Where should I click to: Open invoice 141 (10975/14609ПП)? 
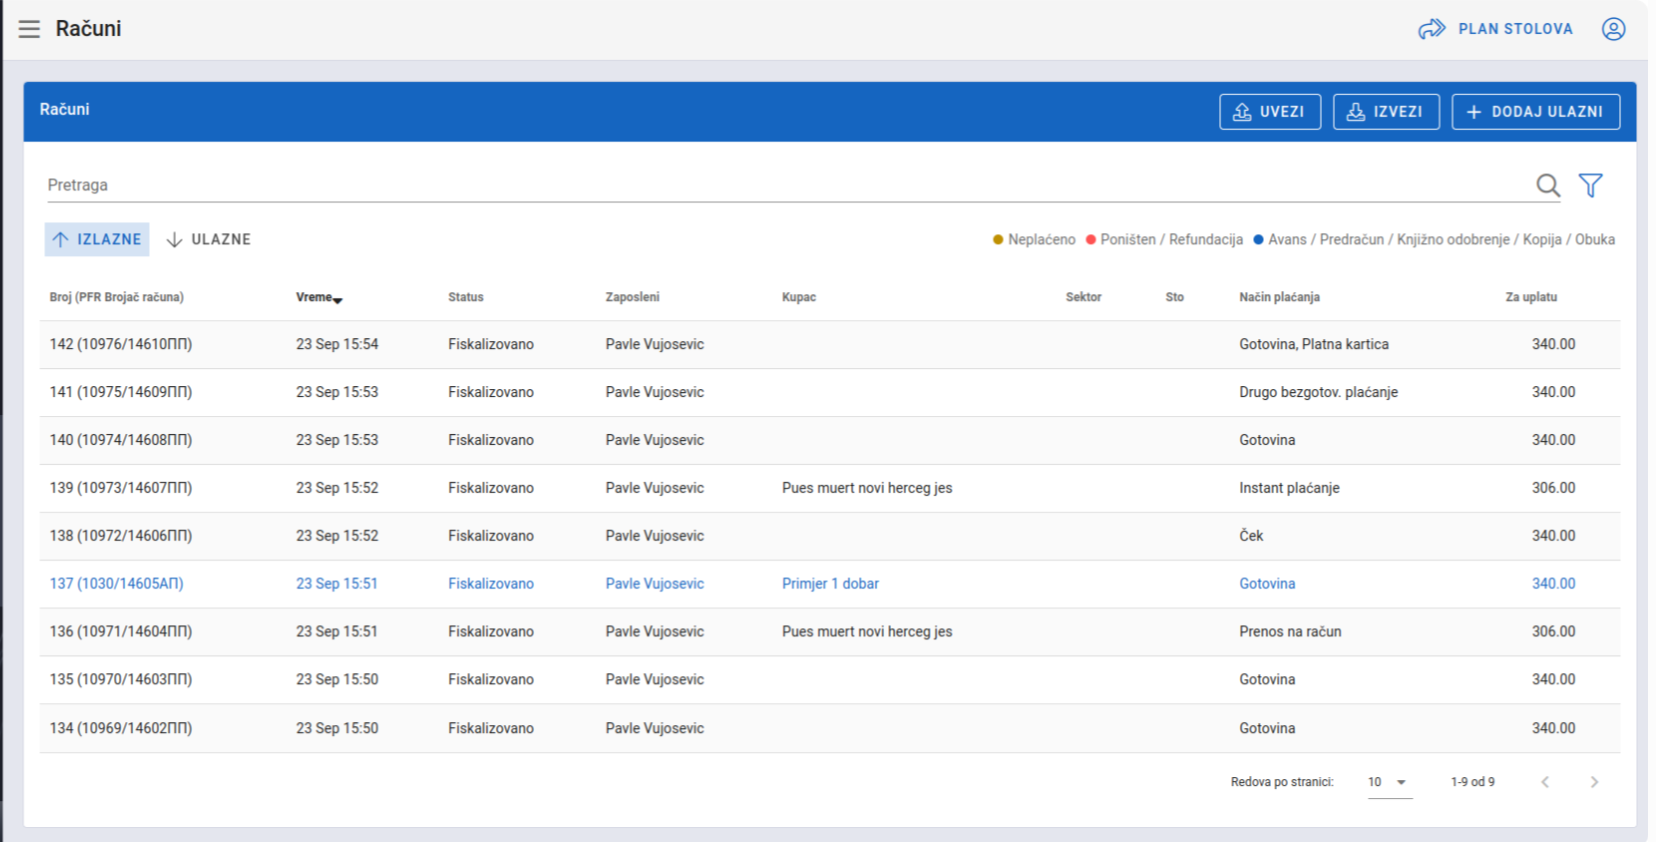tap(830, 392)
